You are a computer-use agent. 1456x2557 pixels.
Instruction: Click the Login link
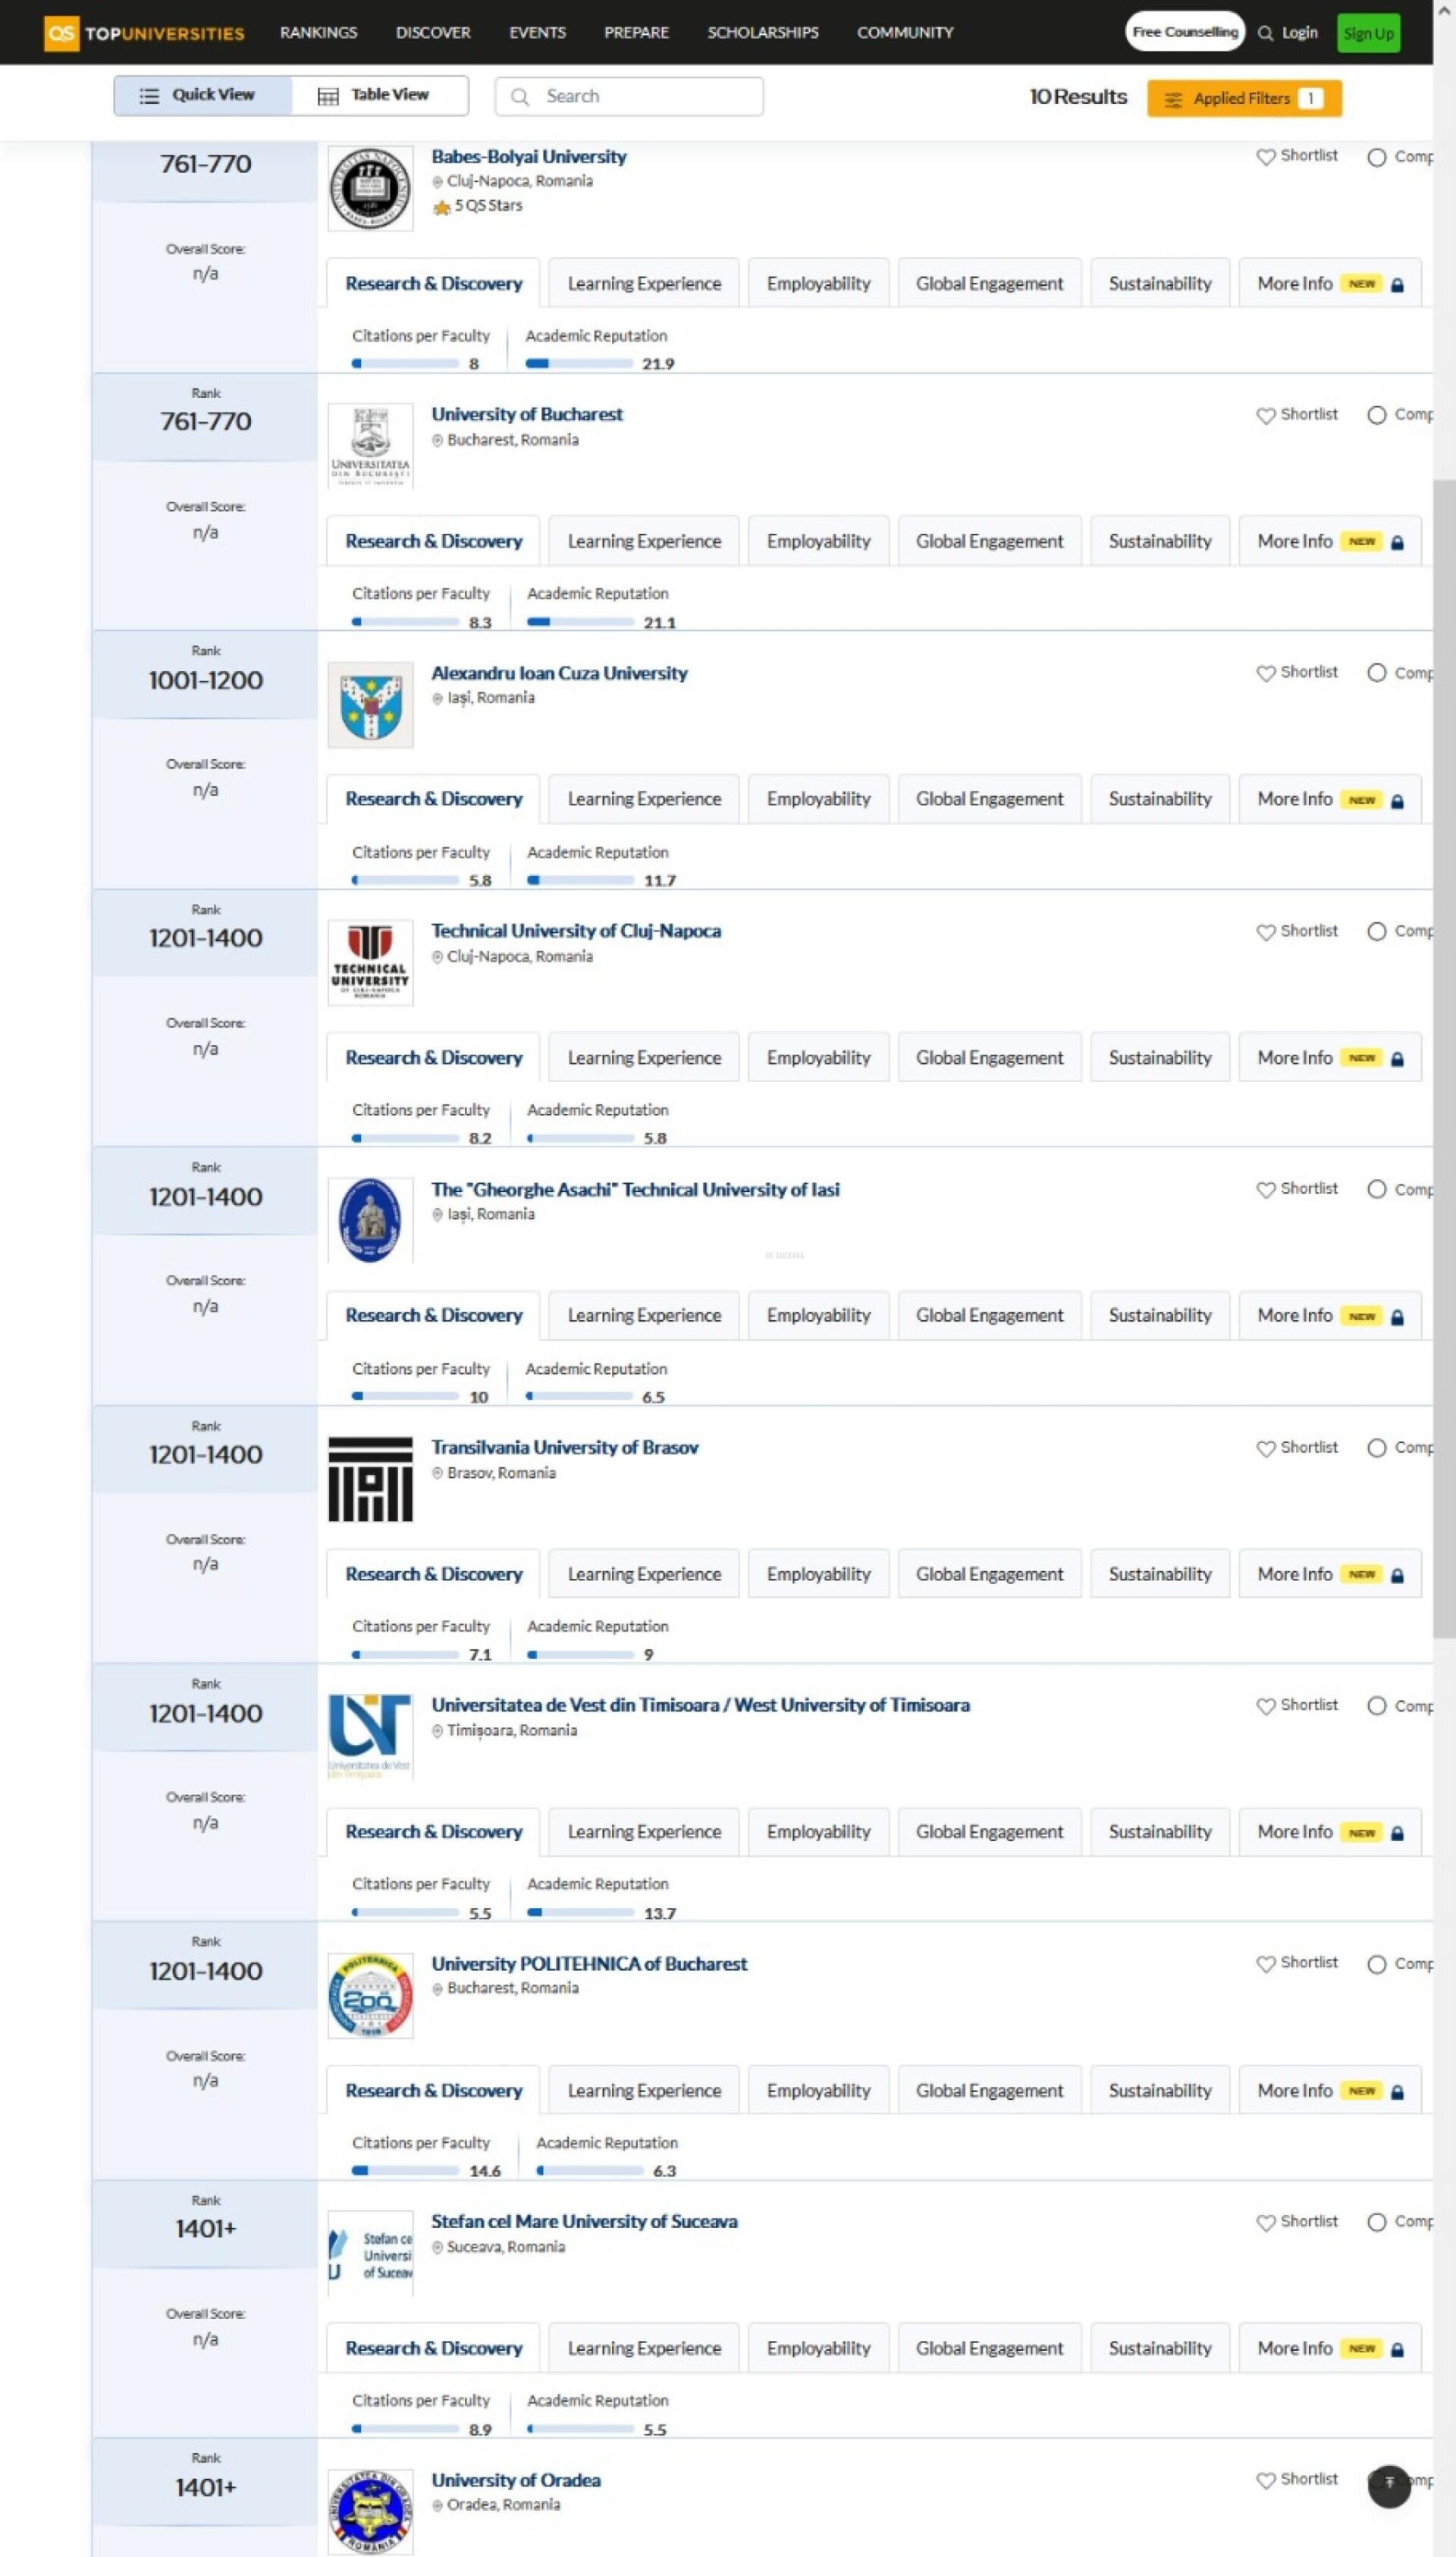(1299, 33)
